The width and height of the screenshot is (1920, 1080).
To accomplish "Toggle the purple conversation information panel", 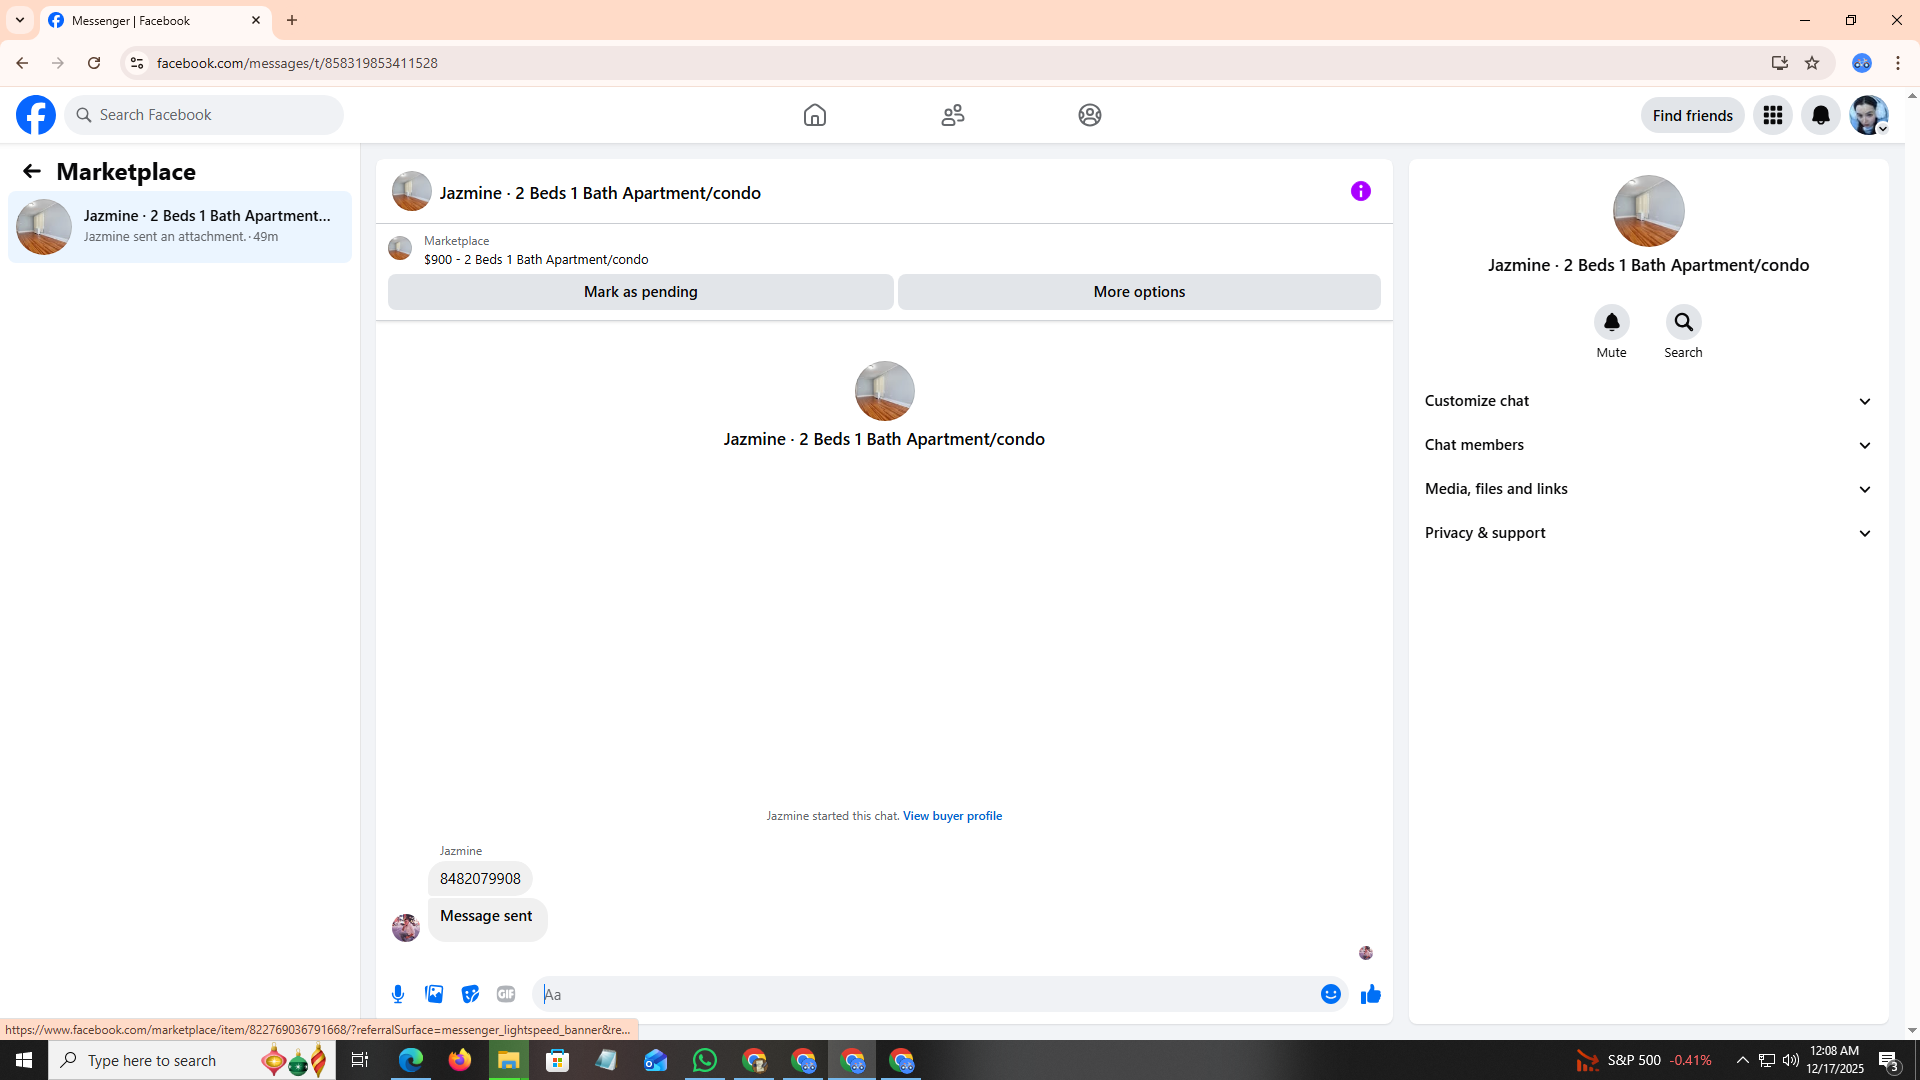I will click(x=1360, y=191).
